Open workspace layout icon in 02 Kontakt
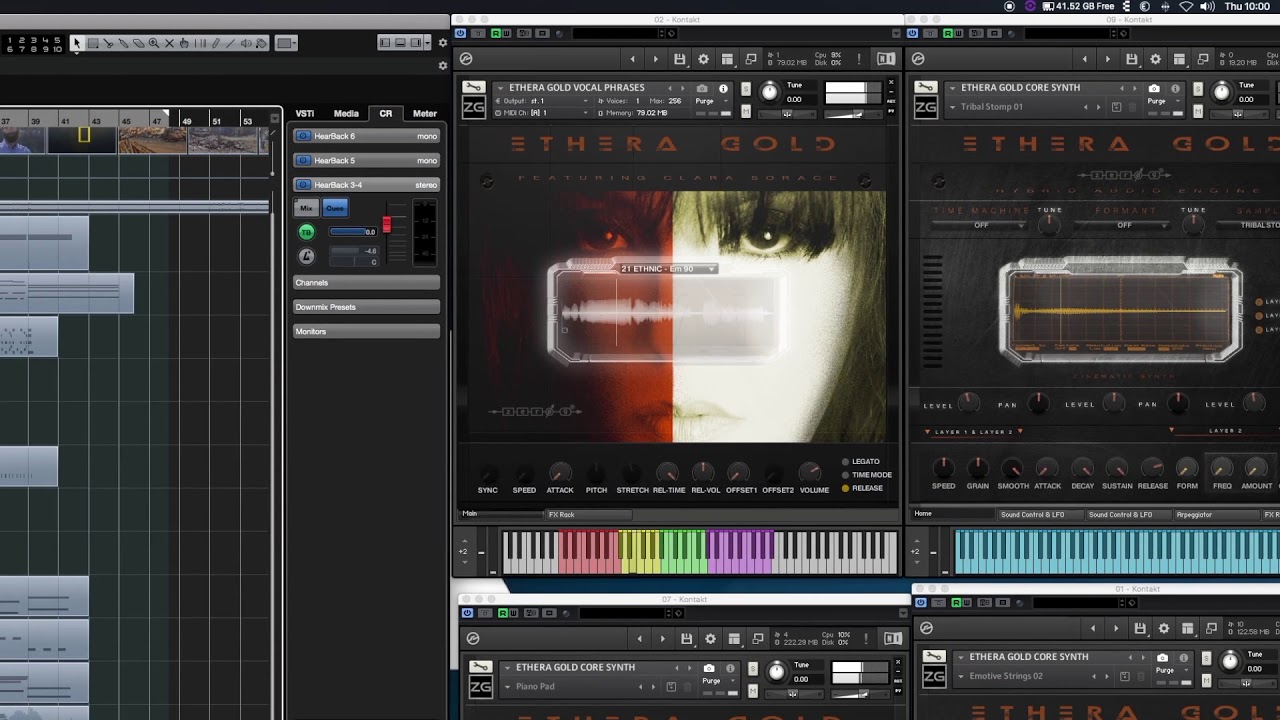The width and height of the screenshot is (1280, 720). (727, 59)
